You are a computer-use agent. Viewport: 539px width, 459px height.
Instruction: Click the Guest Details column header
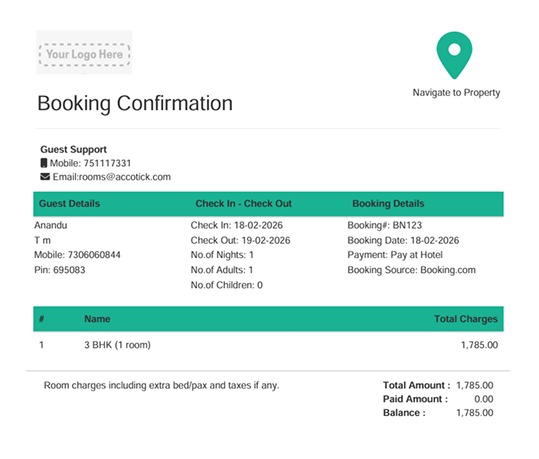69,204
